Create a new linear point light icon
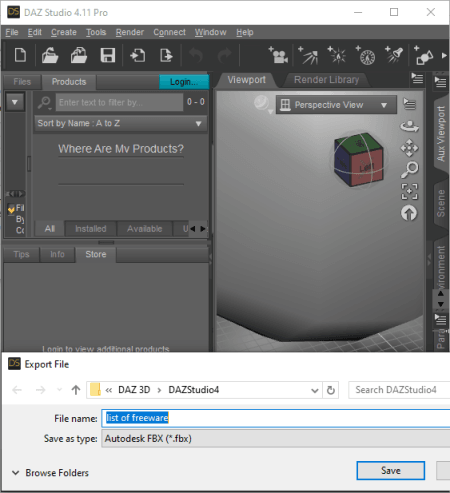 pos(365,55)
